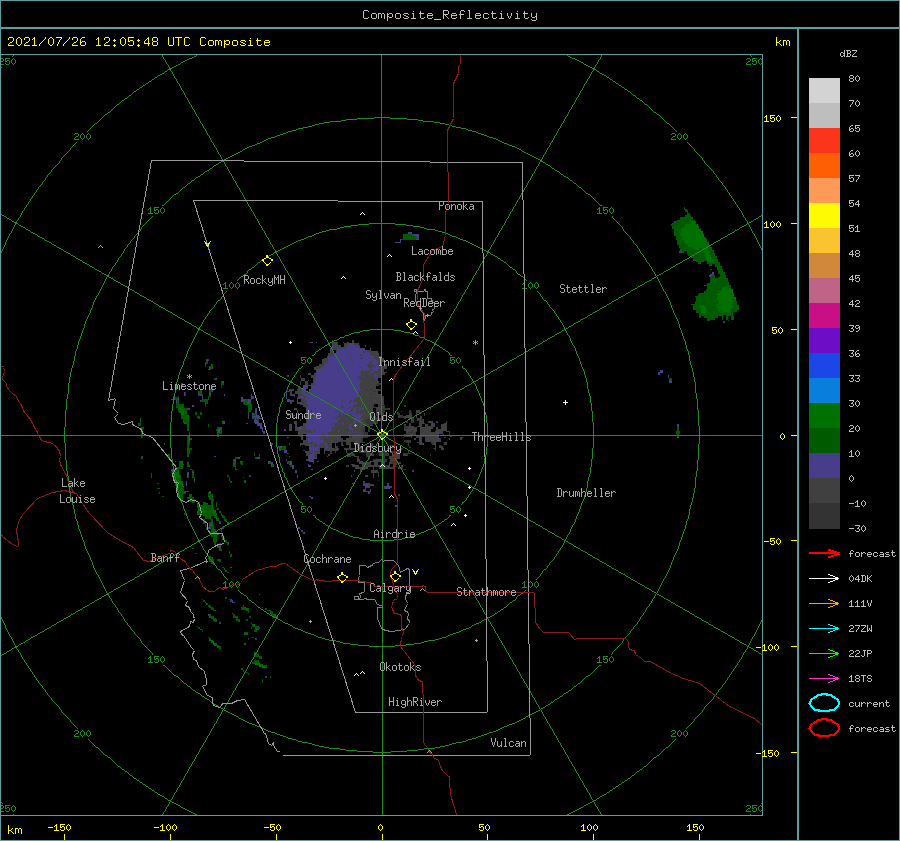Click the Sundre city label
Viewport: 900px width, 841px height.
point(303,414)
